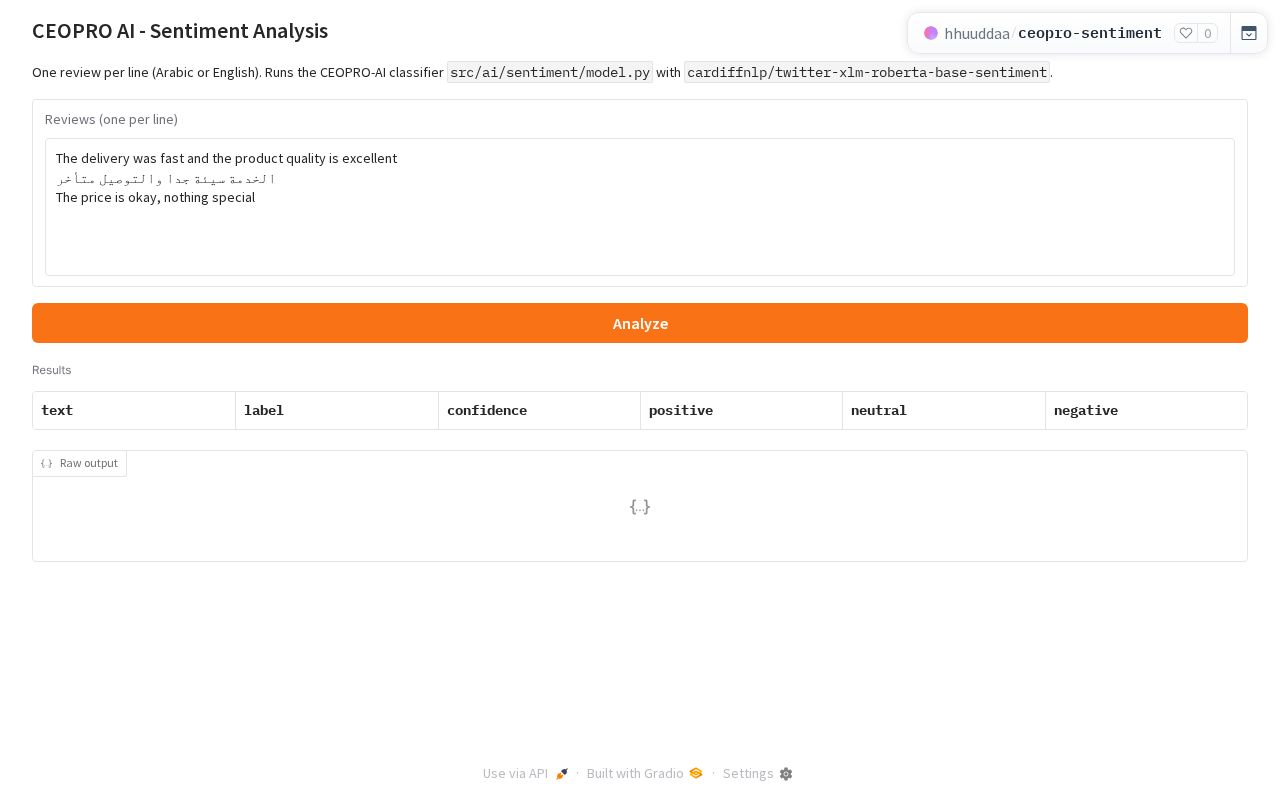
Task: Click the hhuuddaa profile avatar
Action: point(931,33)
